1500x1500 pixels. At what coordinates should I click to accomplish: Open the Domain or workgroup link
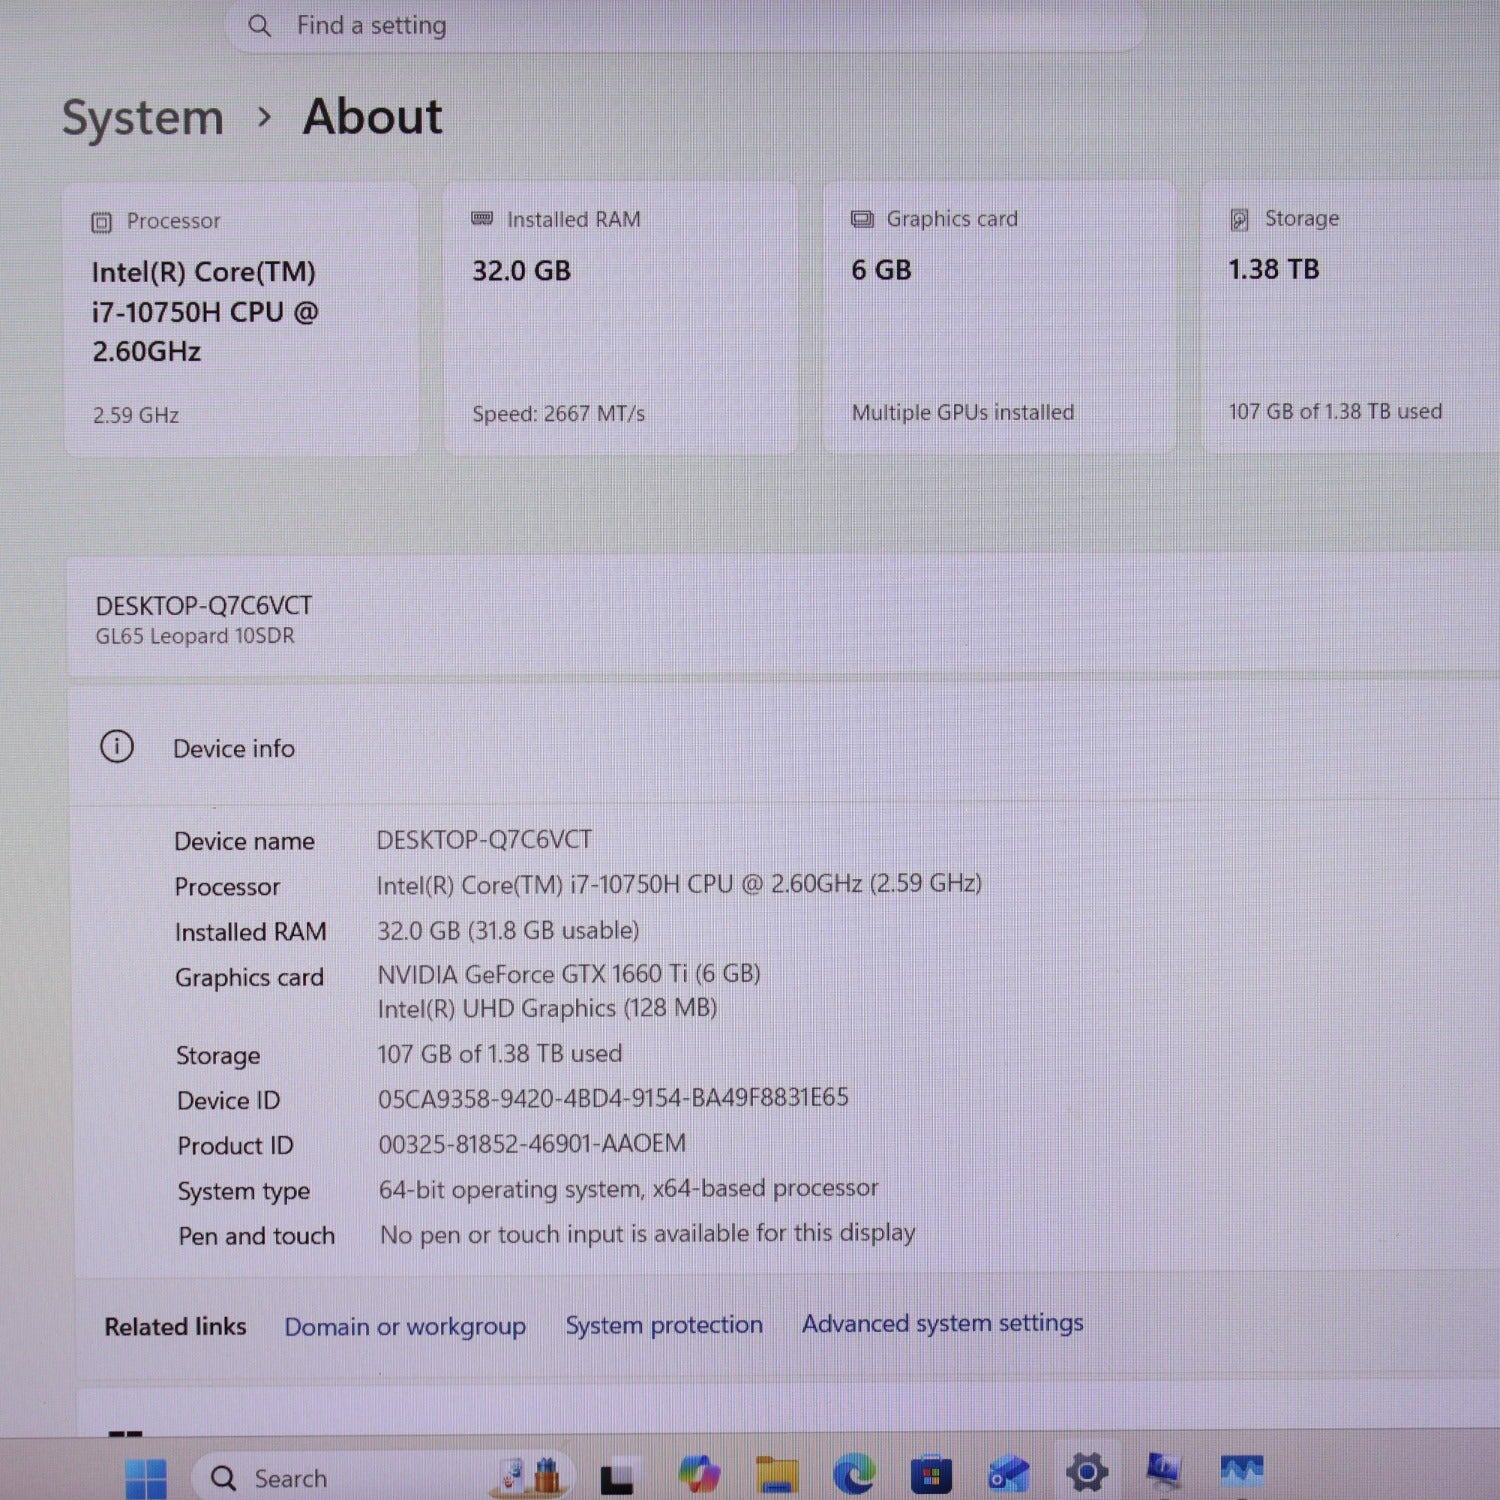405,1326
